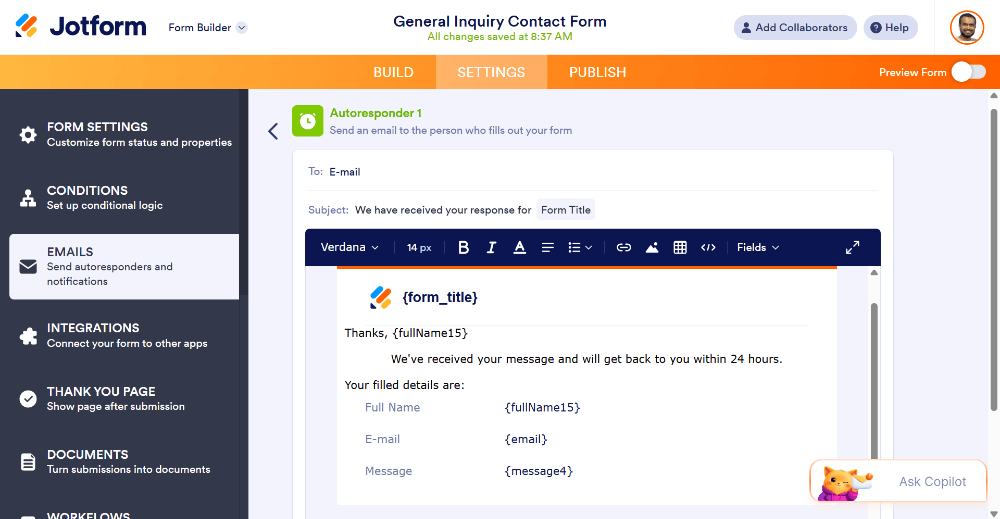Open DOCUMENTS in the sidebar
Viewport: 1000px width, 519px height.
pos(124,462)
